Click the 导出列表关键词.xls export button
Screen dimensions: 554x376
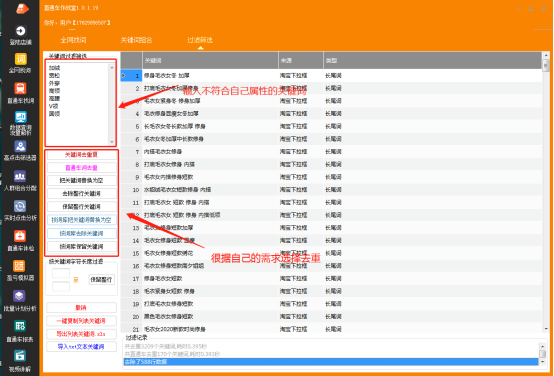point(81,334)
